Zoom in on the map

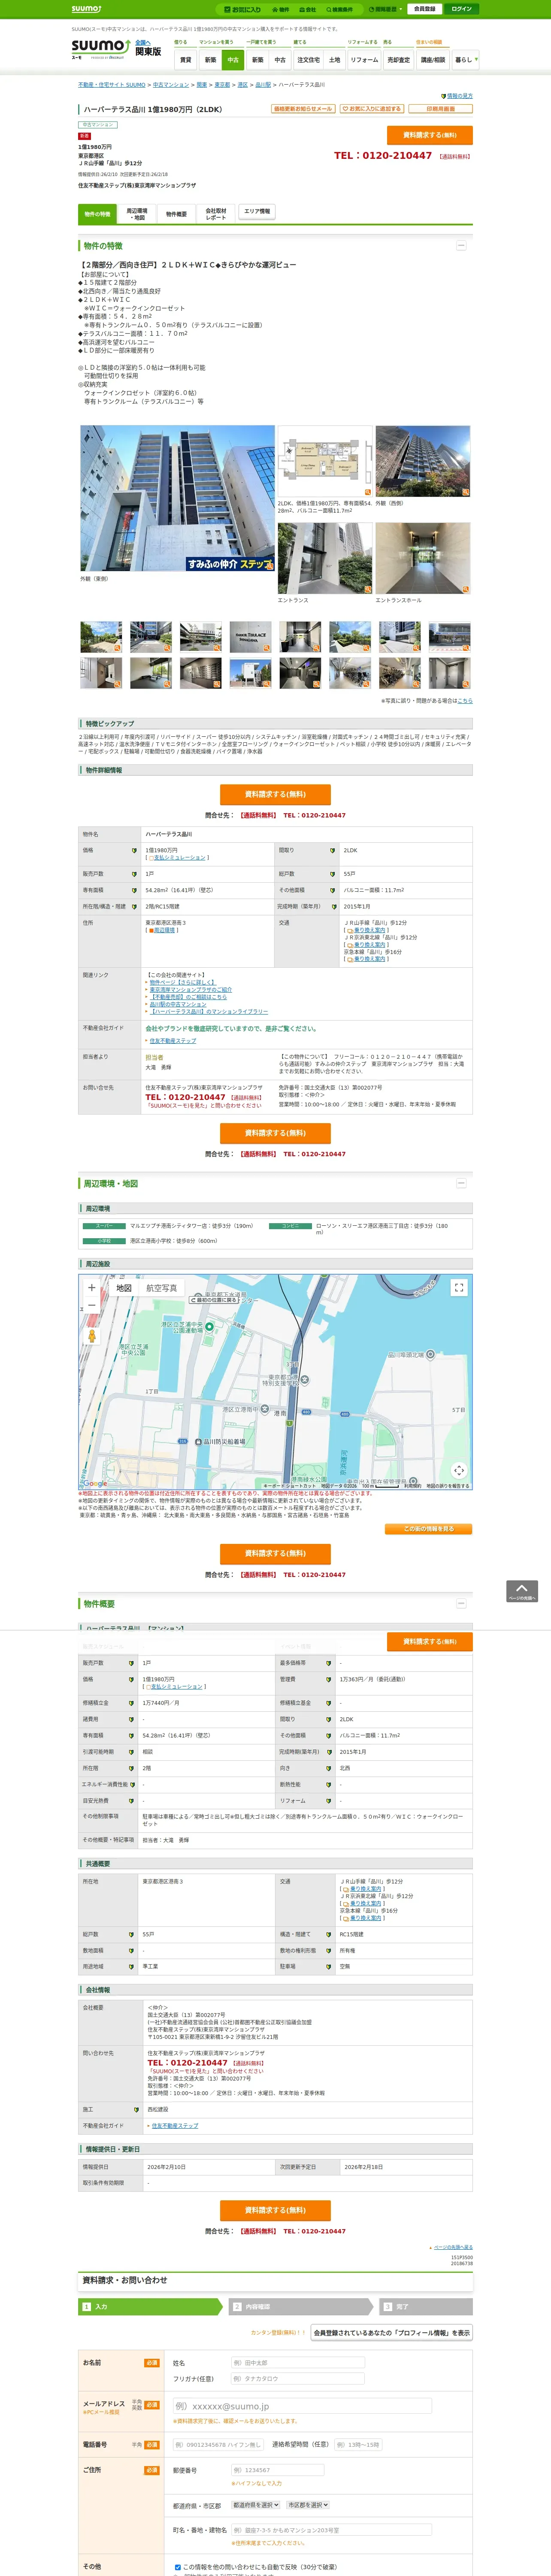(x=92, y=1288)
